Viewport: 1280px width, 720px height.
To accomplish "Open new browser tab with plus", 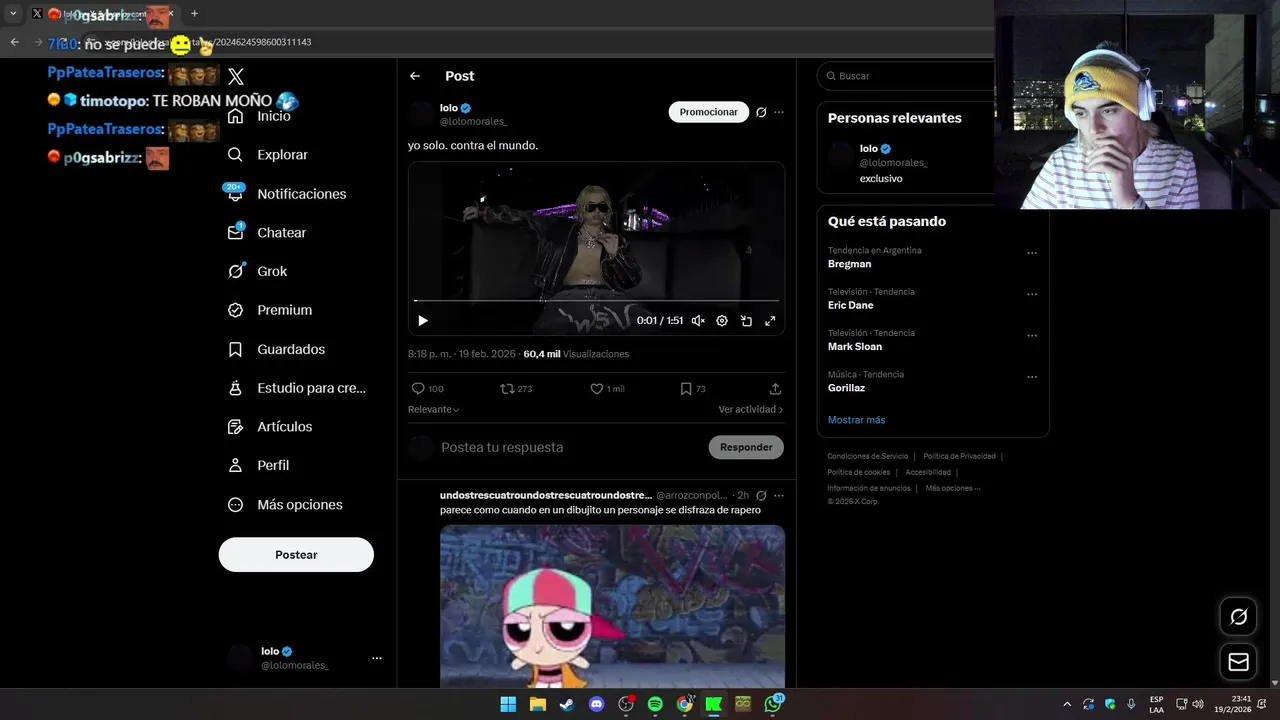I will [194, 14].
